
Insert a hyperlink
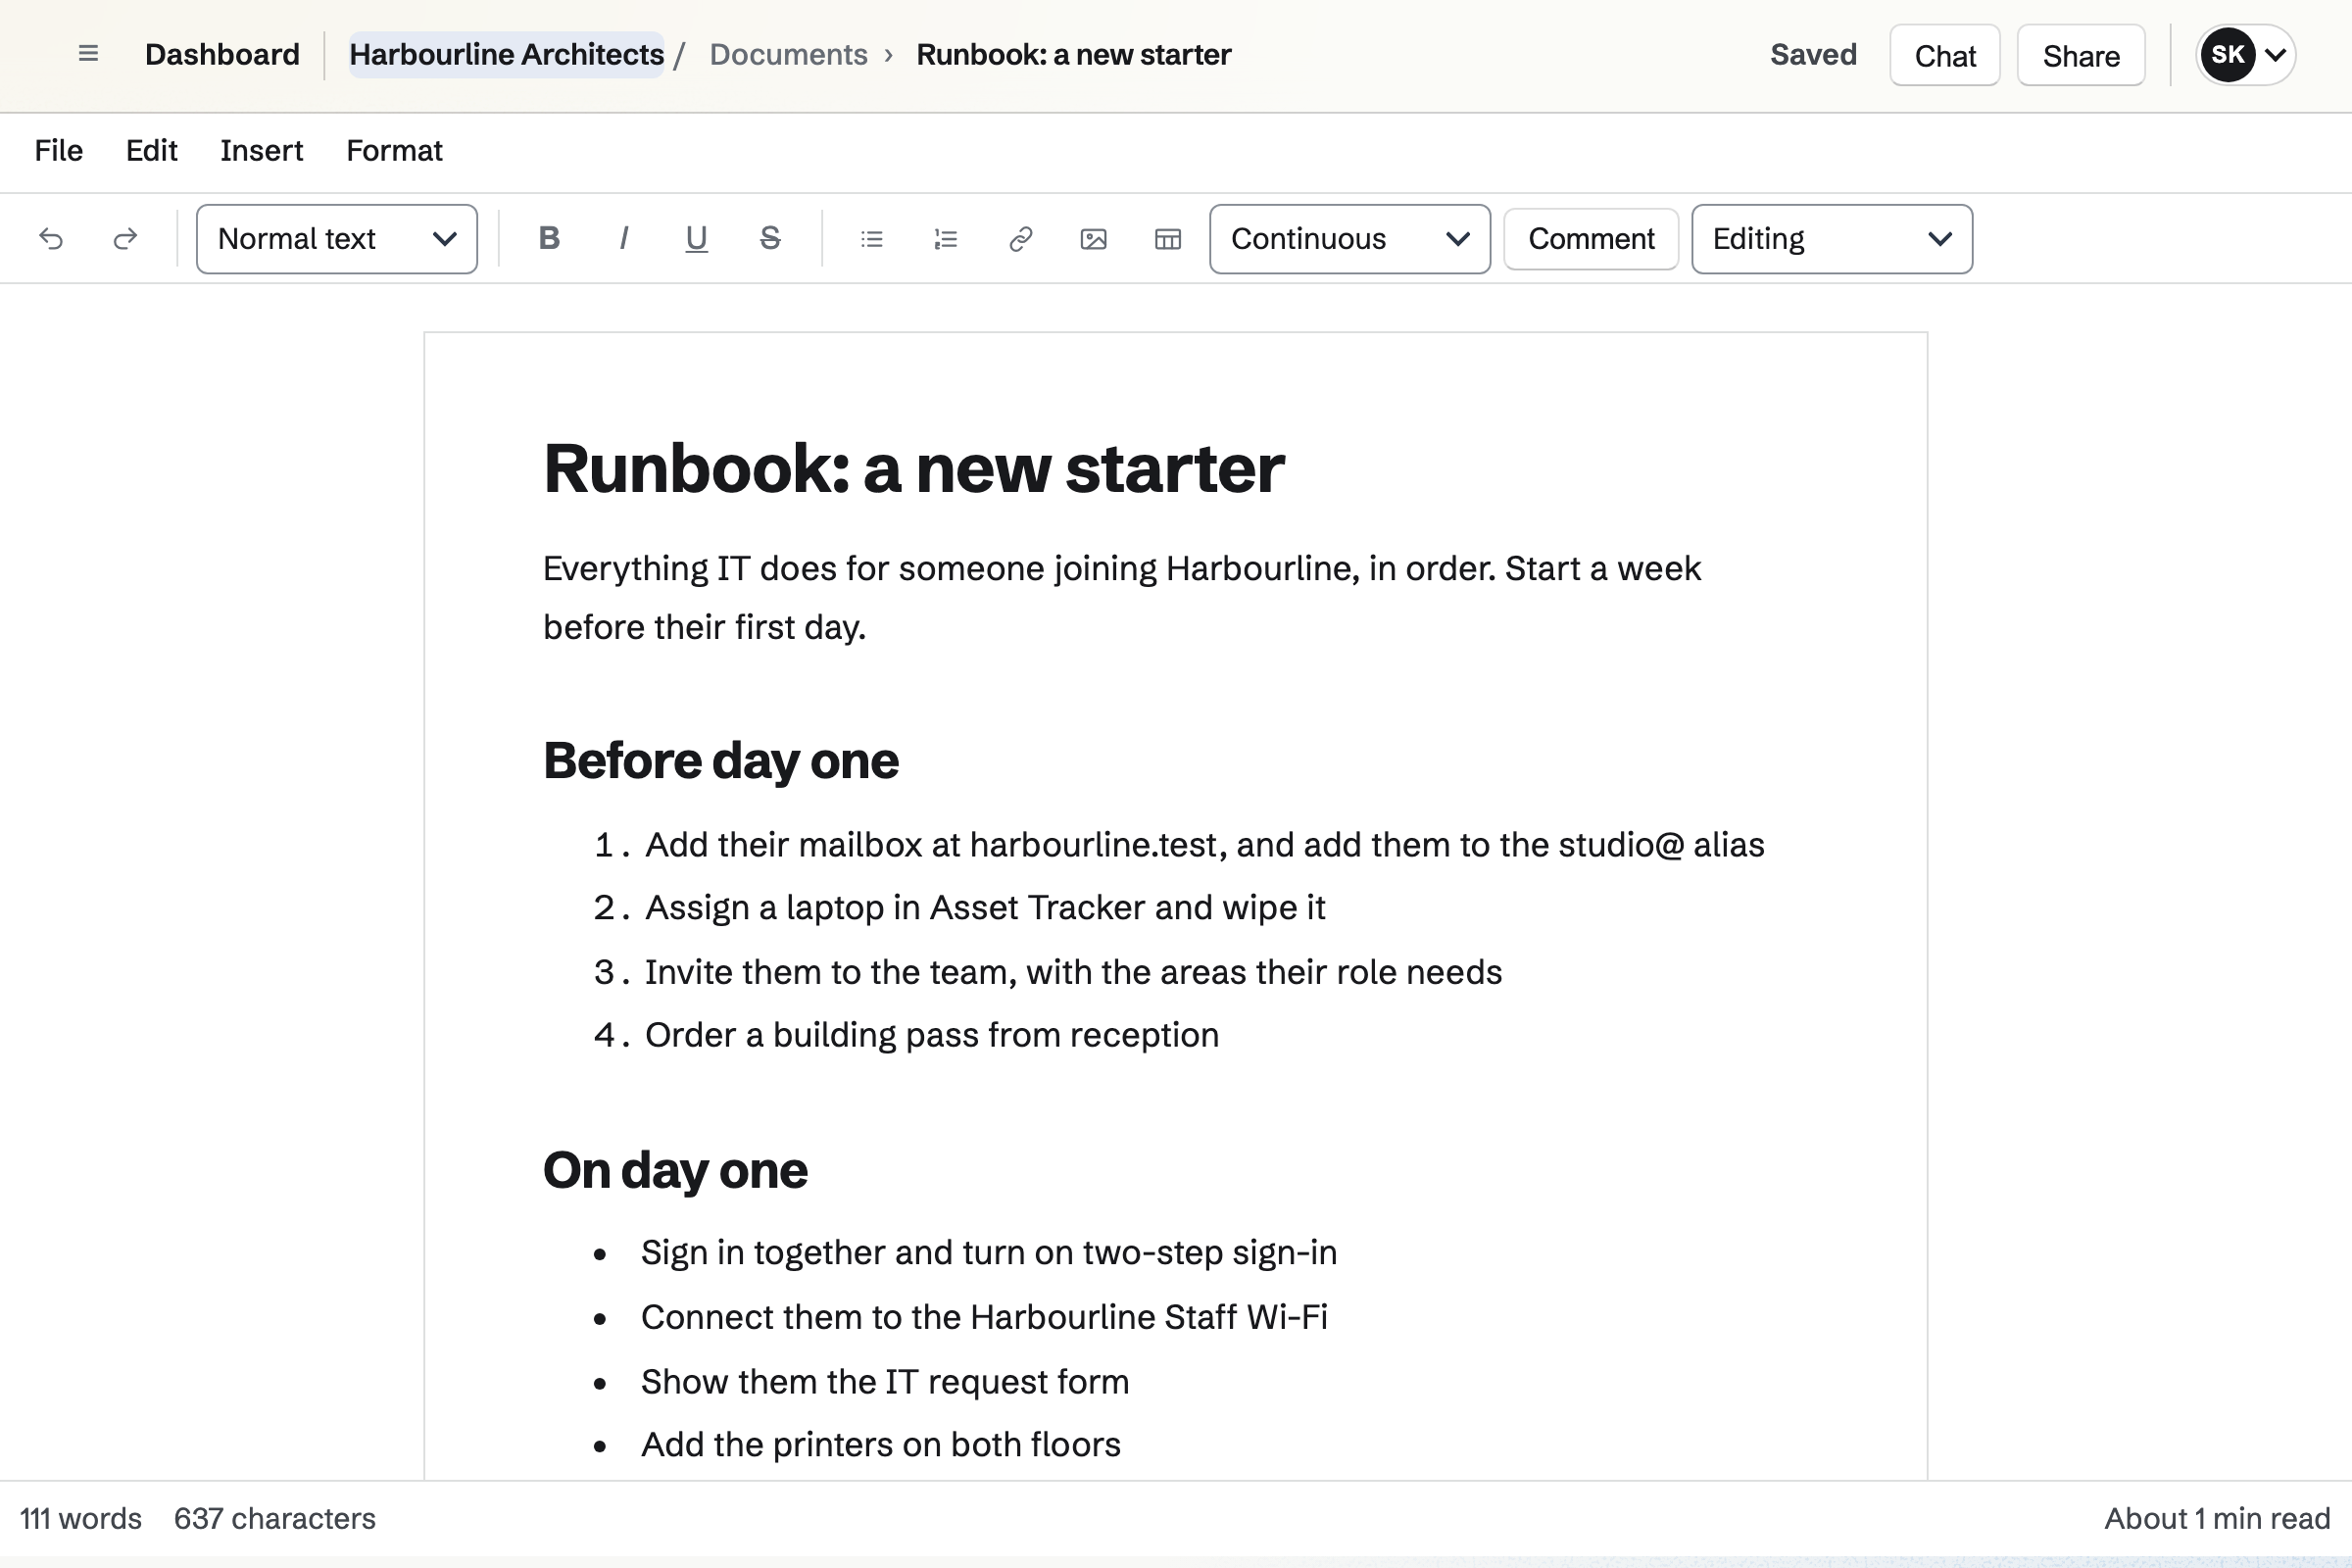(1020, 239)
